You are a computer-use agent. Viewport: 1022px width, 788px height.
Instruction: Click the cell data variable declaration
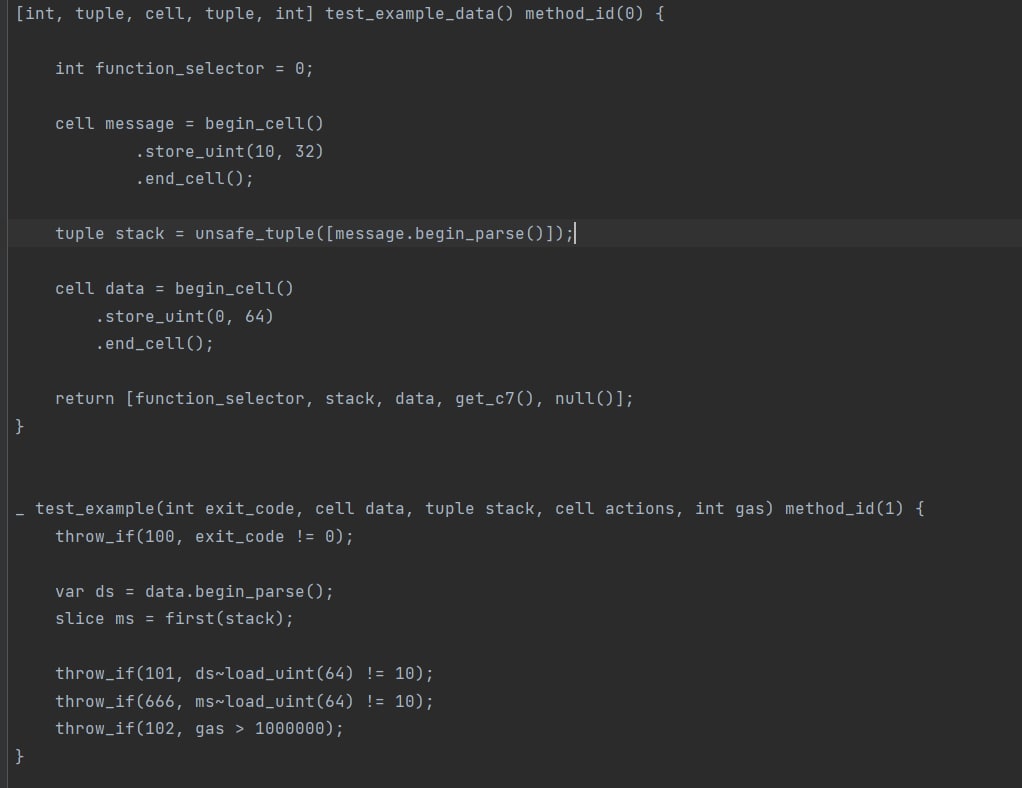click(99, 289)
